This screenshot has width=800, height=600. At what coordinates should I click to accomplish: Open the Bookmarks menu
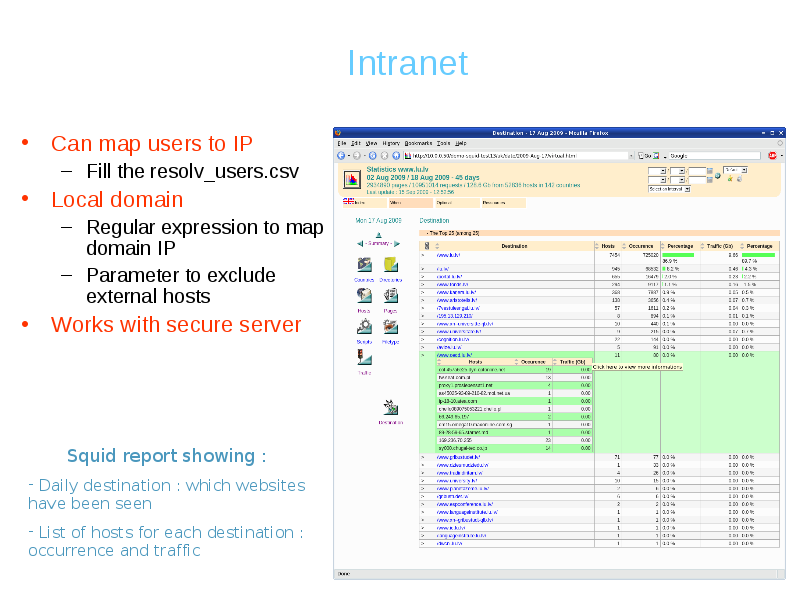[x=418, y=144]
